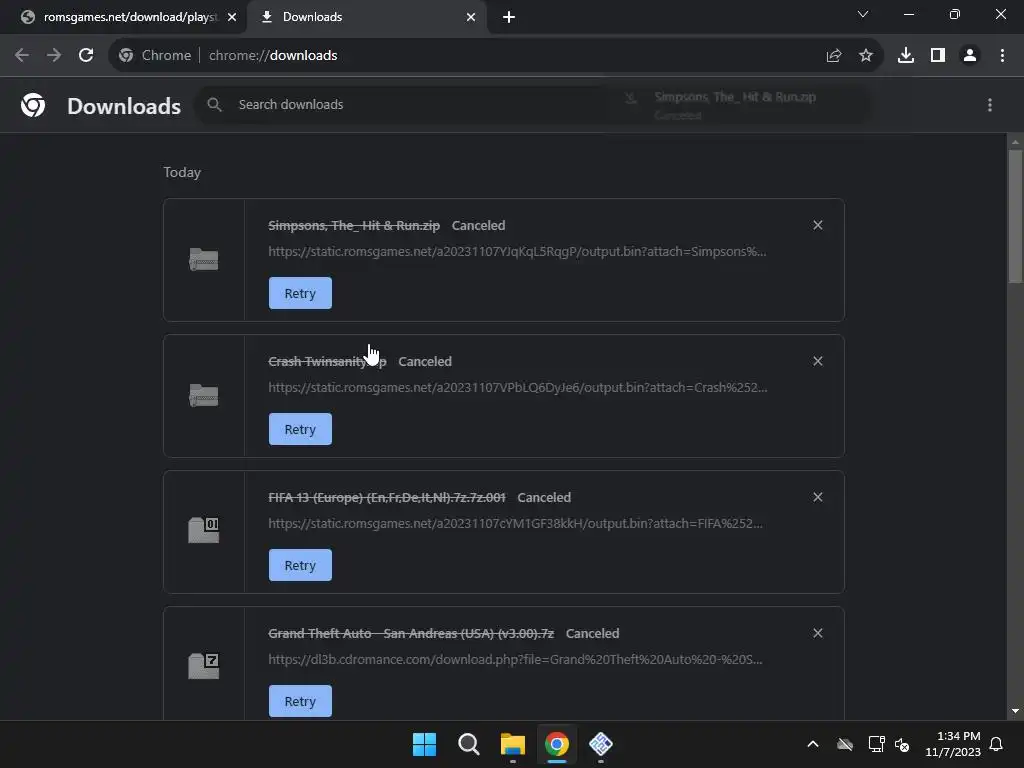Click the muted volume tray icon

(902, 744)
